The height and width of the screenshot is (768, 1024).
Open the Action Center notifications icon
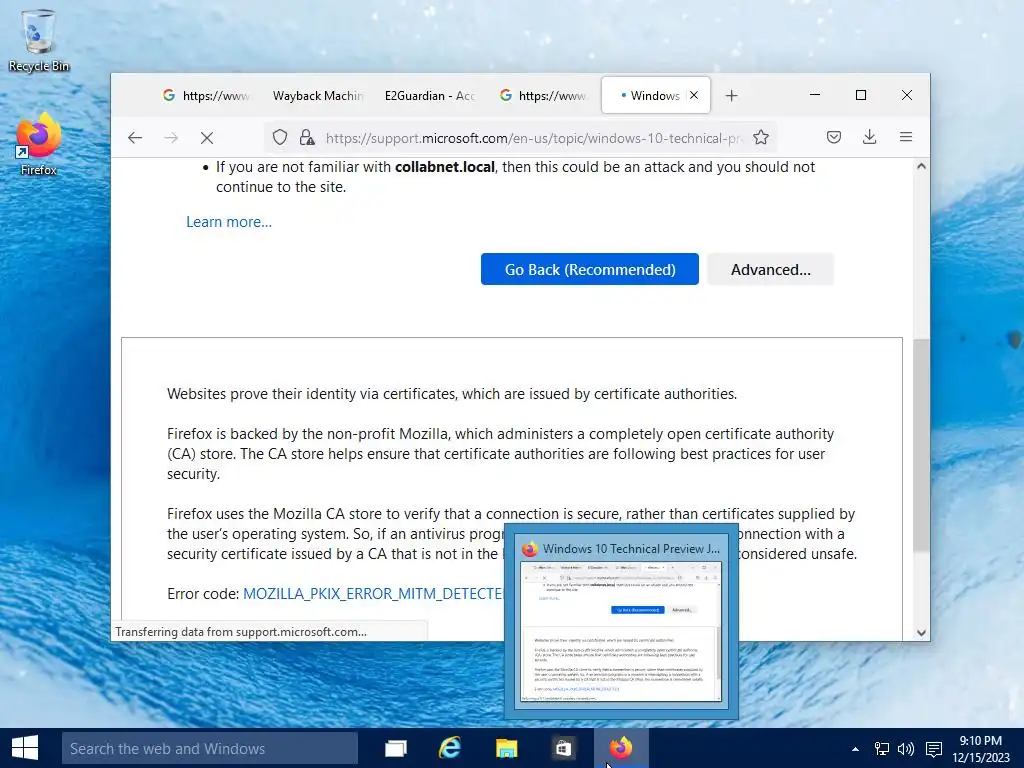(x=934, y=748)
